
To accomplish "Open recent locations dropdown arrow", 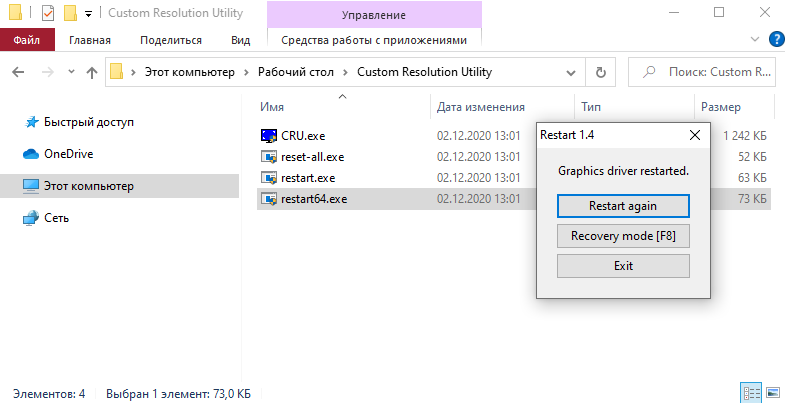I will point(71,72).
